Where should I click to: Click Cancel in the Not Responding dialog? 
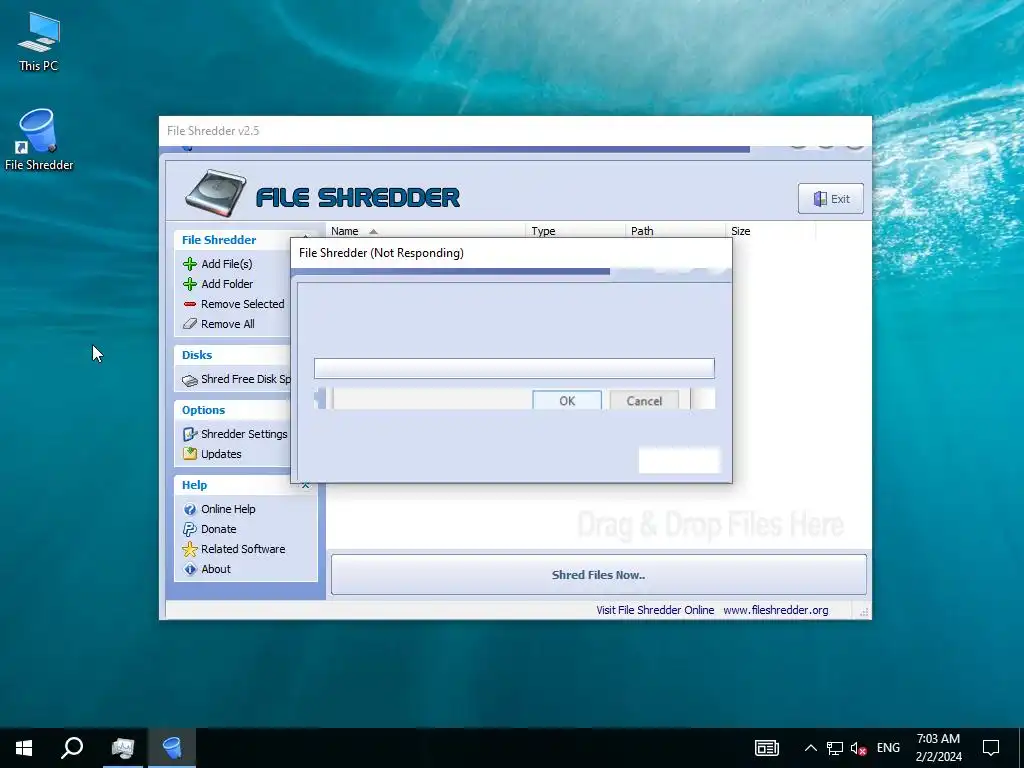point(644,401)
